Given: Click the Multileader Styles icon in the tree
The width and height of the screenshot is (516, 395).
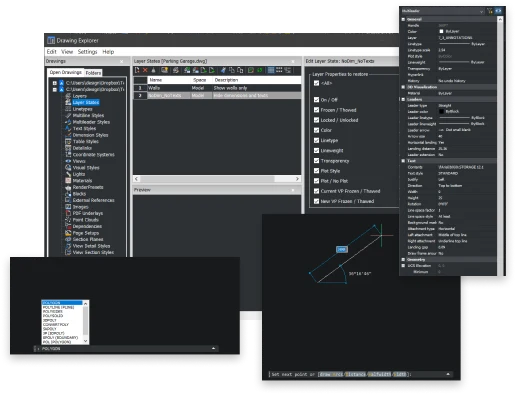Looking at the screenshot, I should pos(68,122).
